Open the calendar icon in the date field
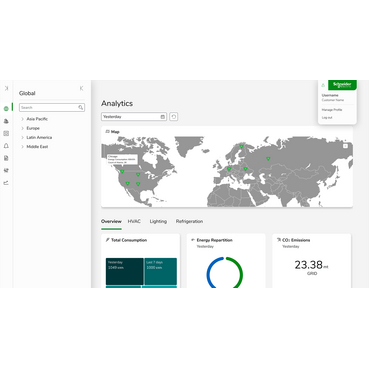The image size is (369, 369). (x=163, y=117)
